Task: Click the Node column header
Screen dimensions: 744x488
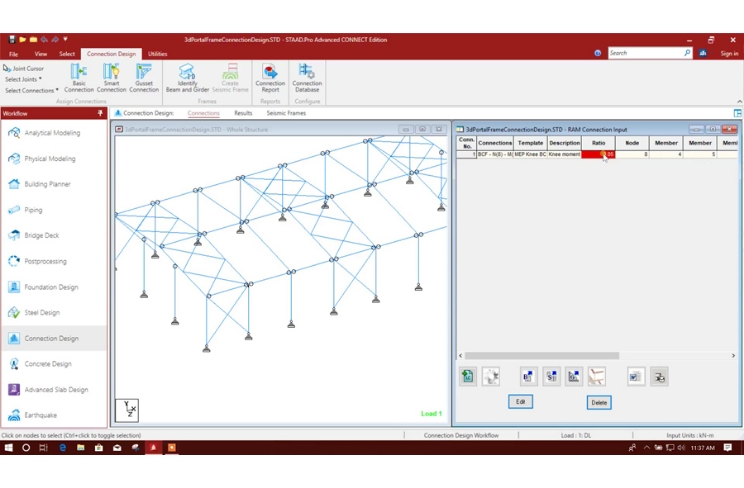Action: 632,143
